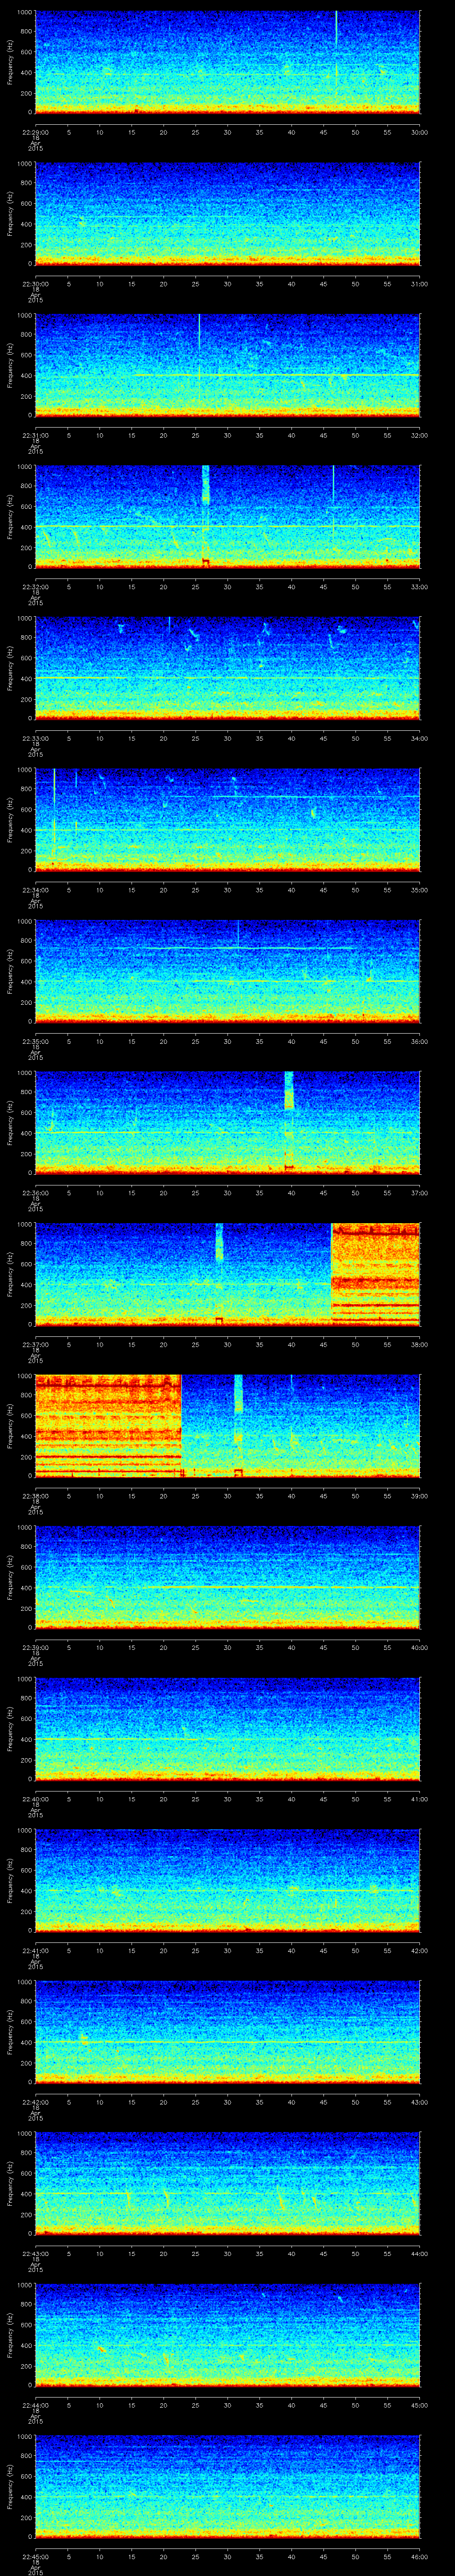
Task: Click the red broadband noise block in 22:38:00 panel
Action: (x=108, y=1425)
